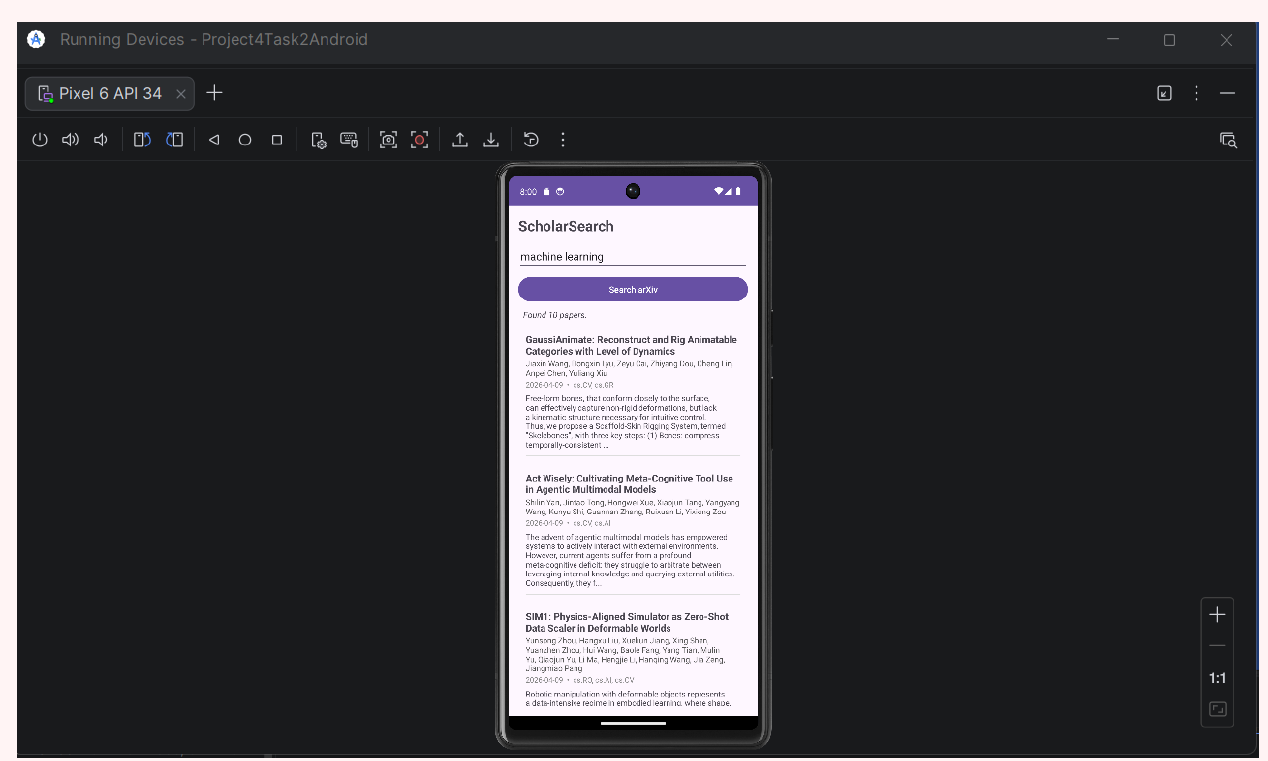This screenshot has height=761, width=1268.
Task: Open the device window search icon at far right
Action: tap(1228, 140)
